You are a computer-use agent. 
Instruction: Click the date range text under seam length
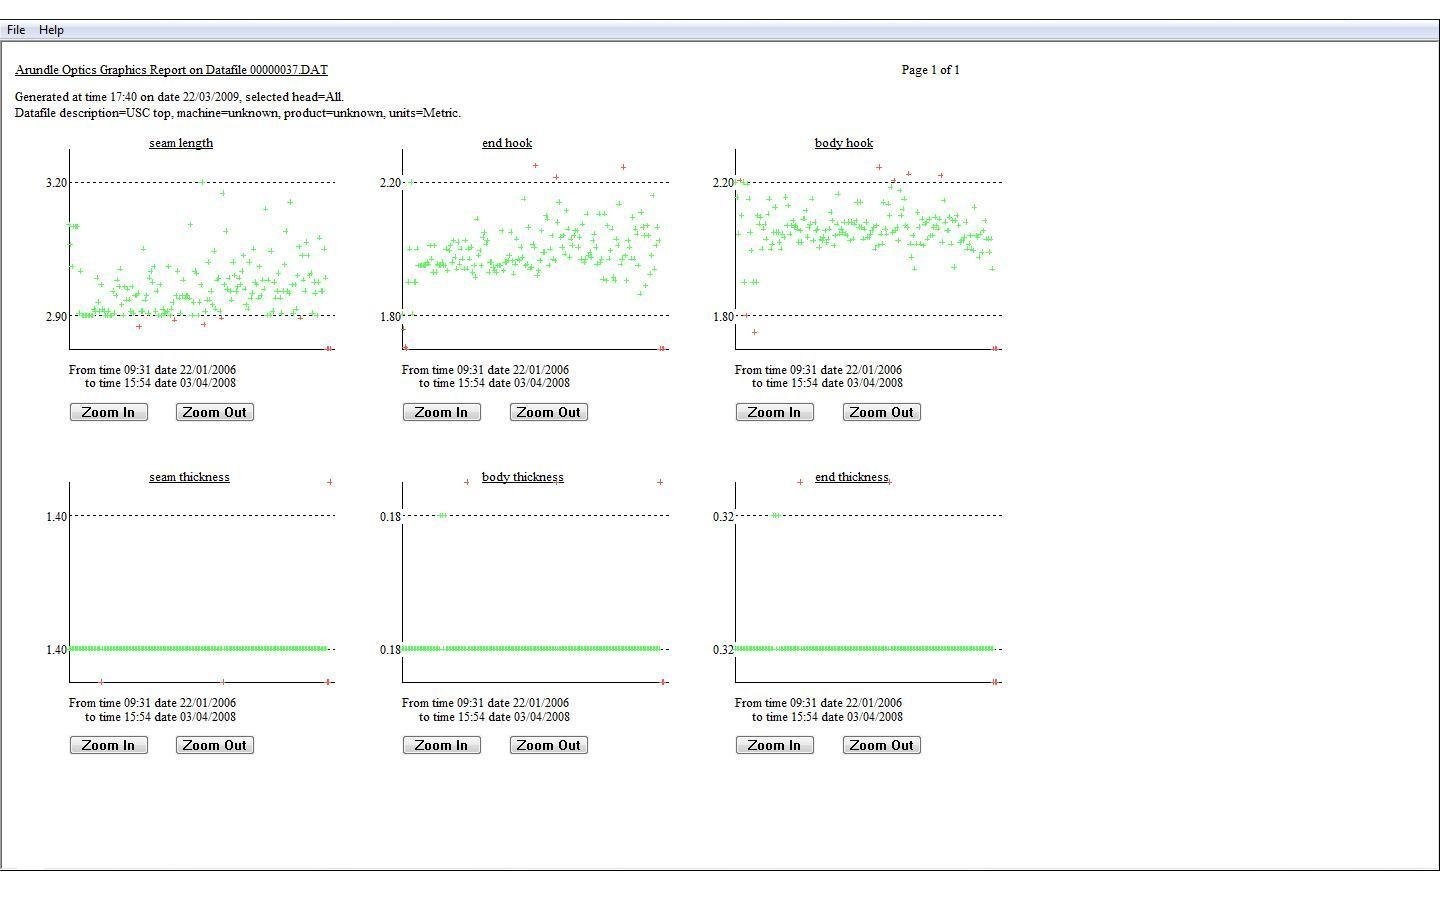click(x=153, y=376)
